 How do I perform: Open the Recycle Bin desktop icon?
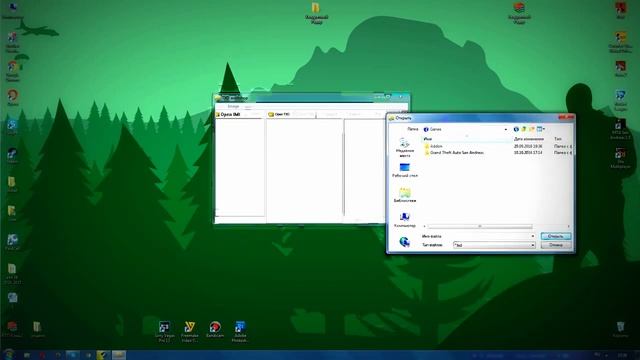coord(620,329)
